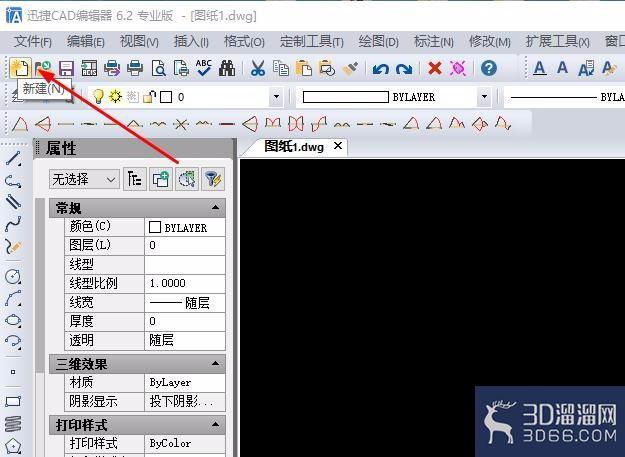Viewport: 625px width, 457px height.
Task: Copy selection with the two-pages icon
Action: pyautogui.click(x=281, y=68)
